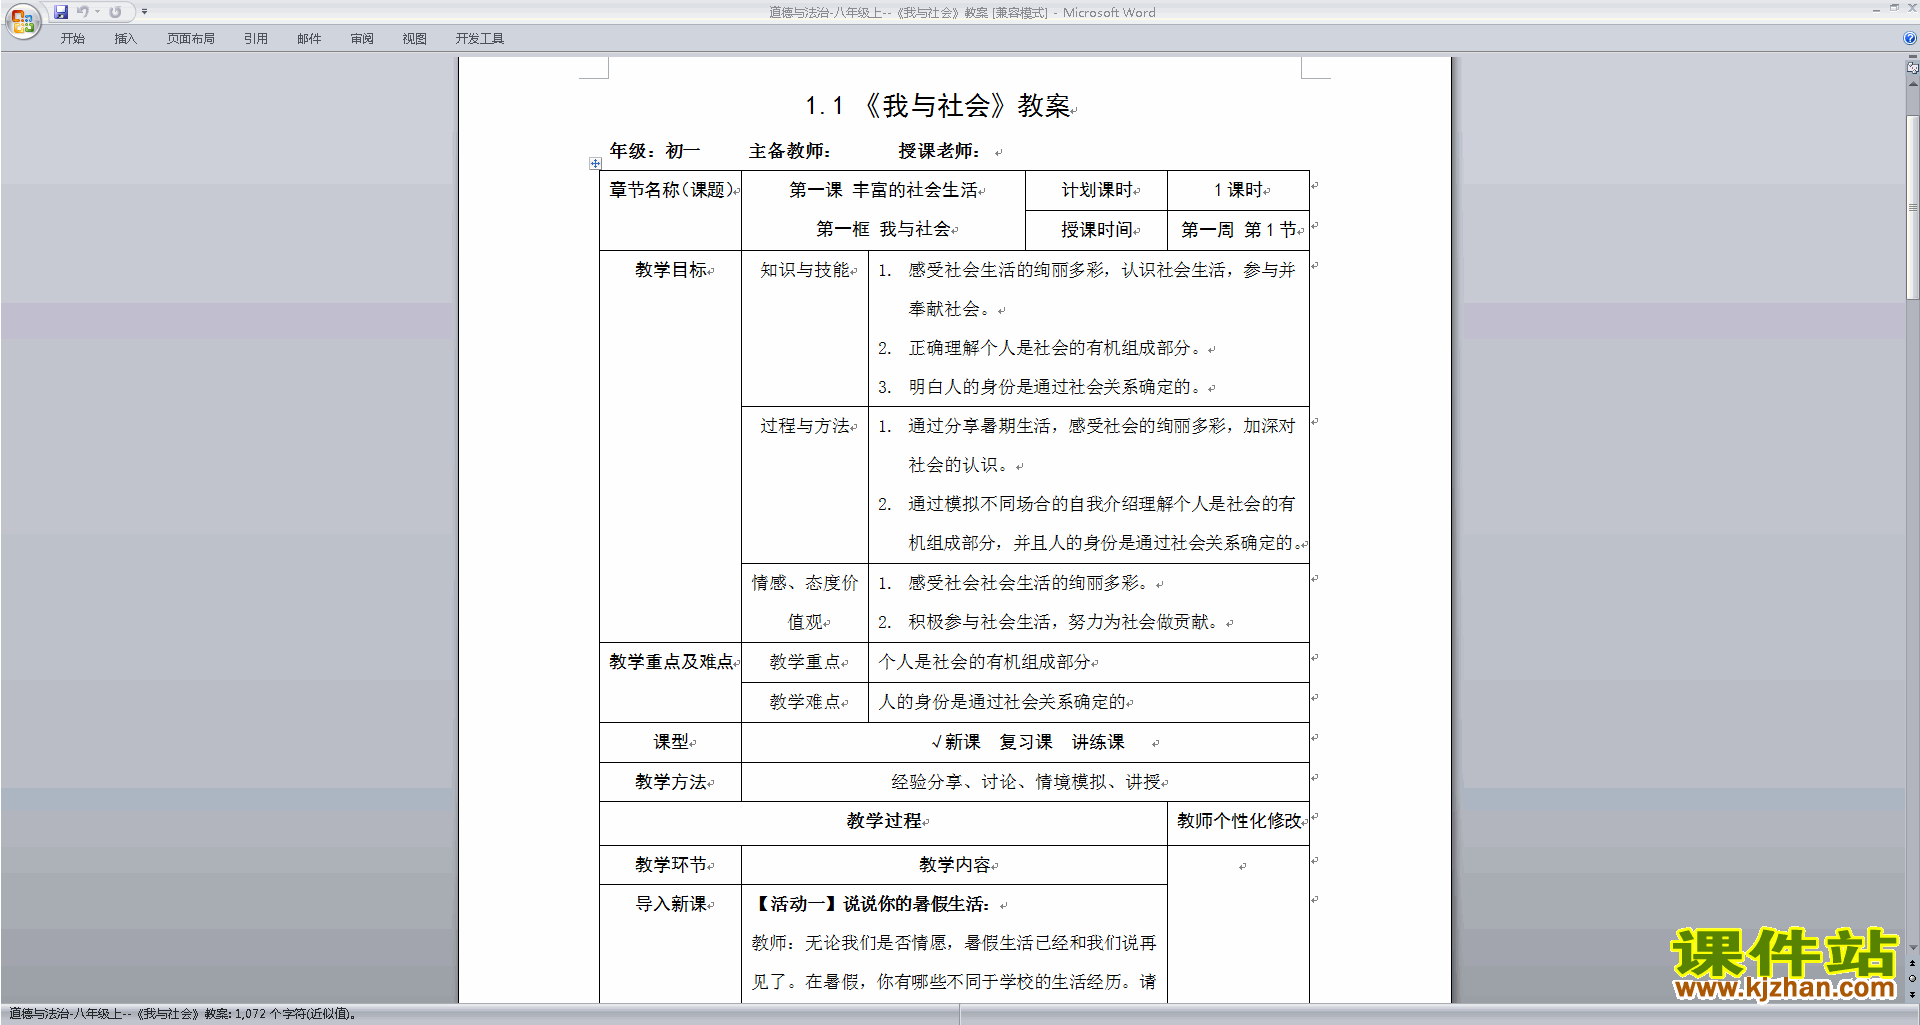This screenshot has width=1920, height=1025.
Task: Click the cell 课型
Action: click(671, 742)
